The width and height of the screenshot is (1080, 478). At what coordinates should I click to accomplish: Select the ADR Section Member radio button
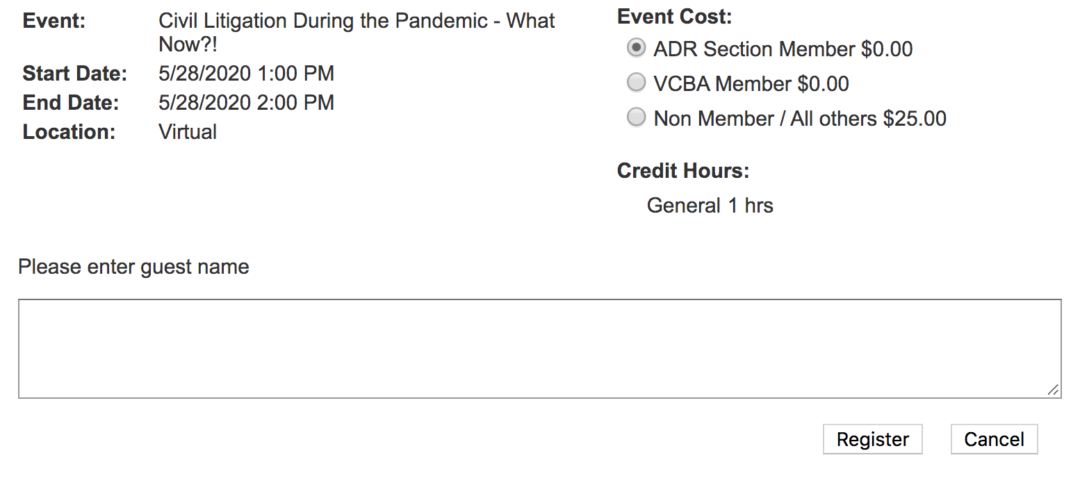634,49
